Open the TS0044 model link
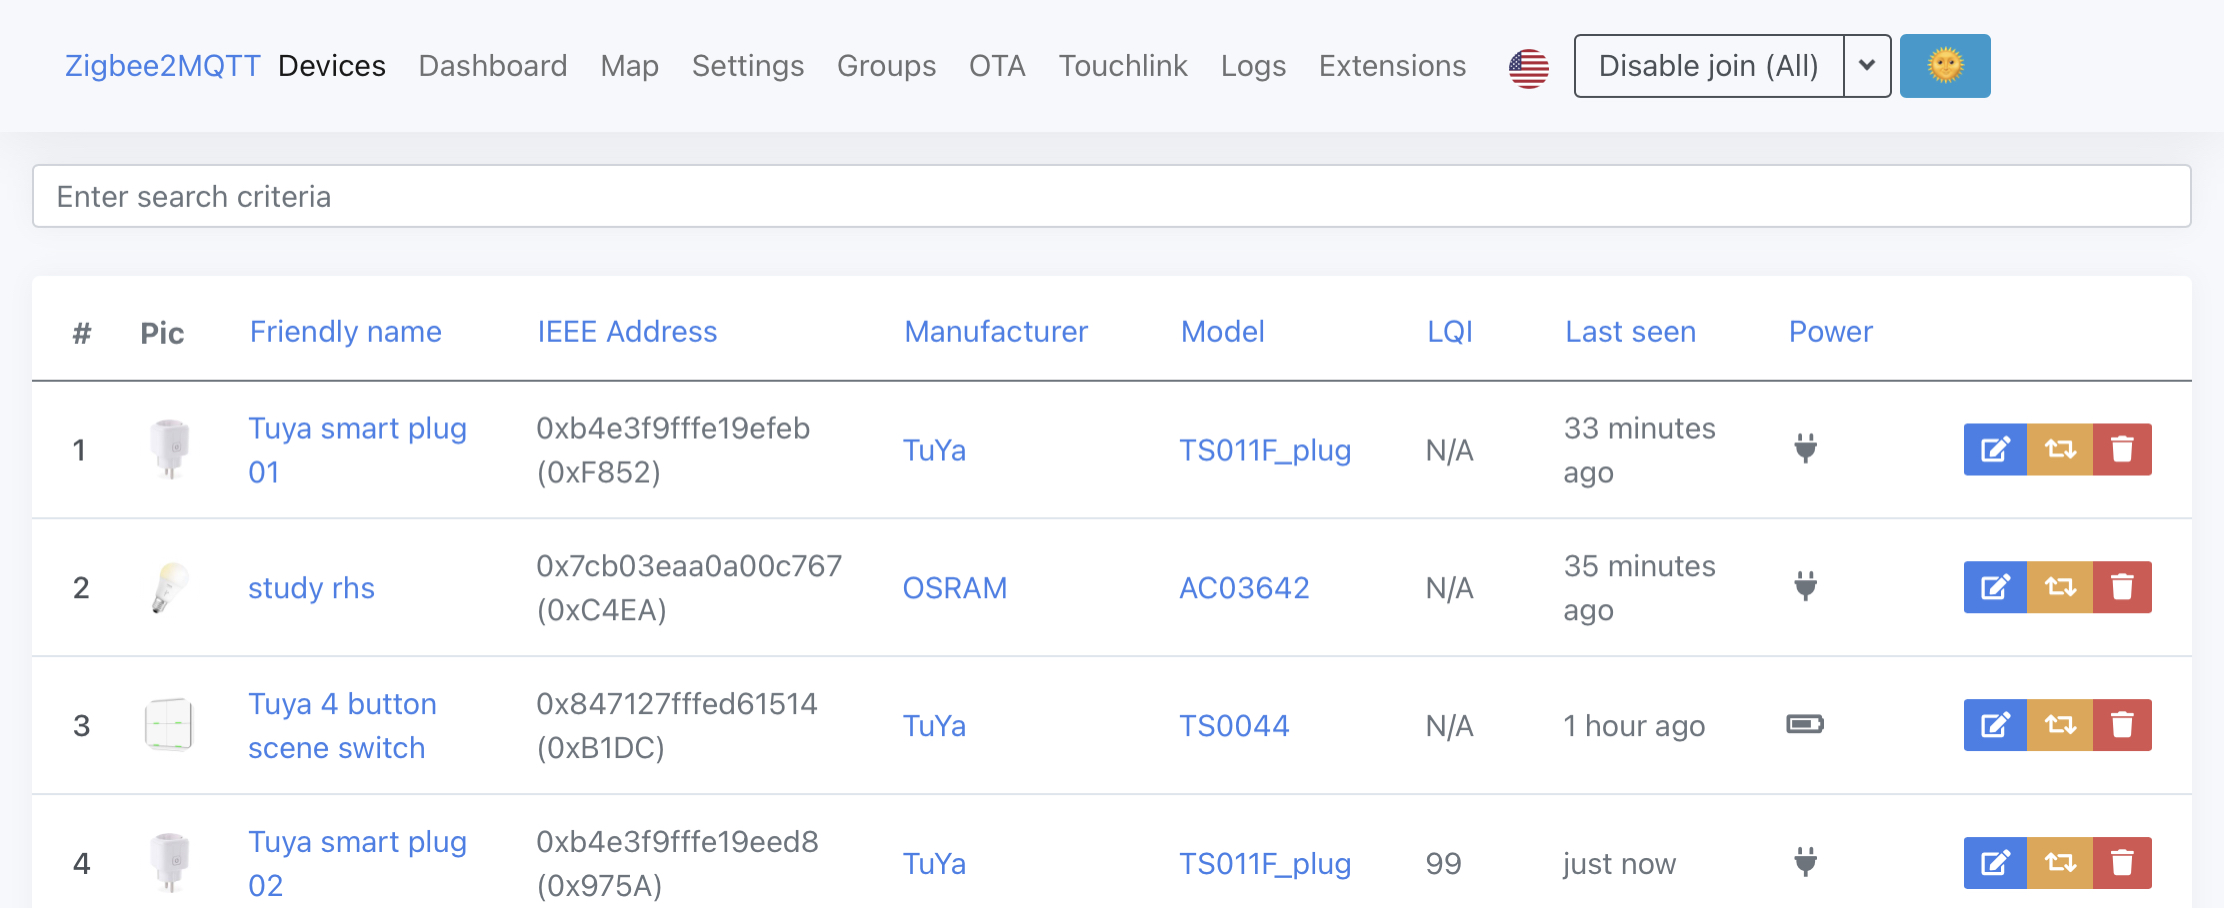2224x908 pixels. point(1234,725)
